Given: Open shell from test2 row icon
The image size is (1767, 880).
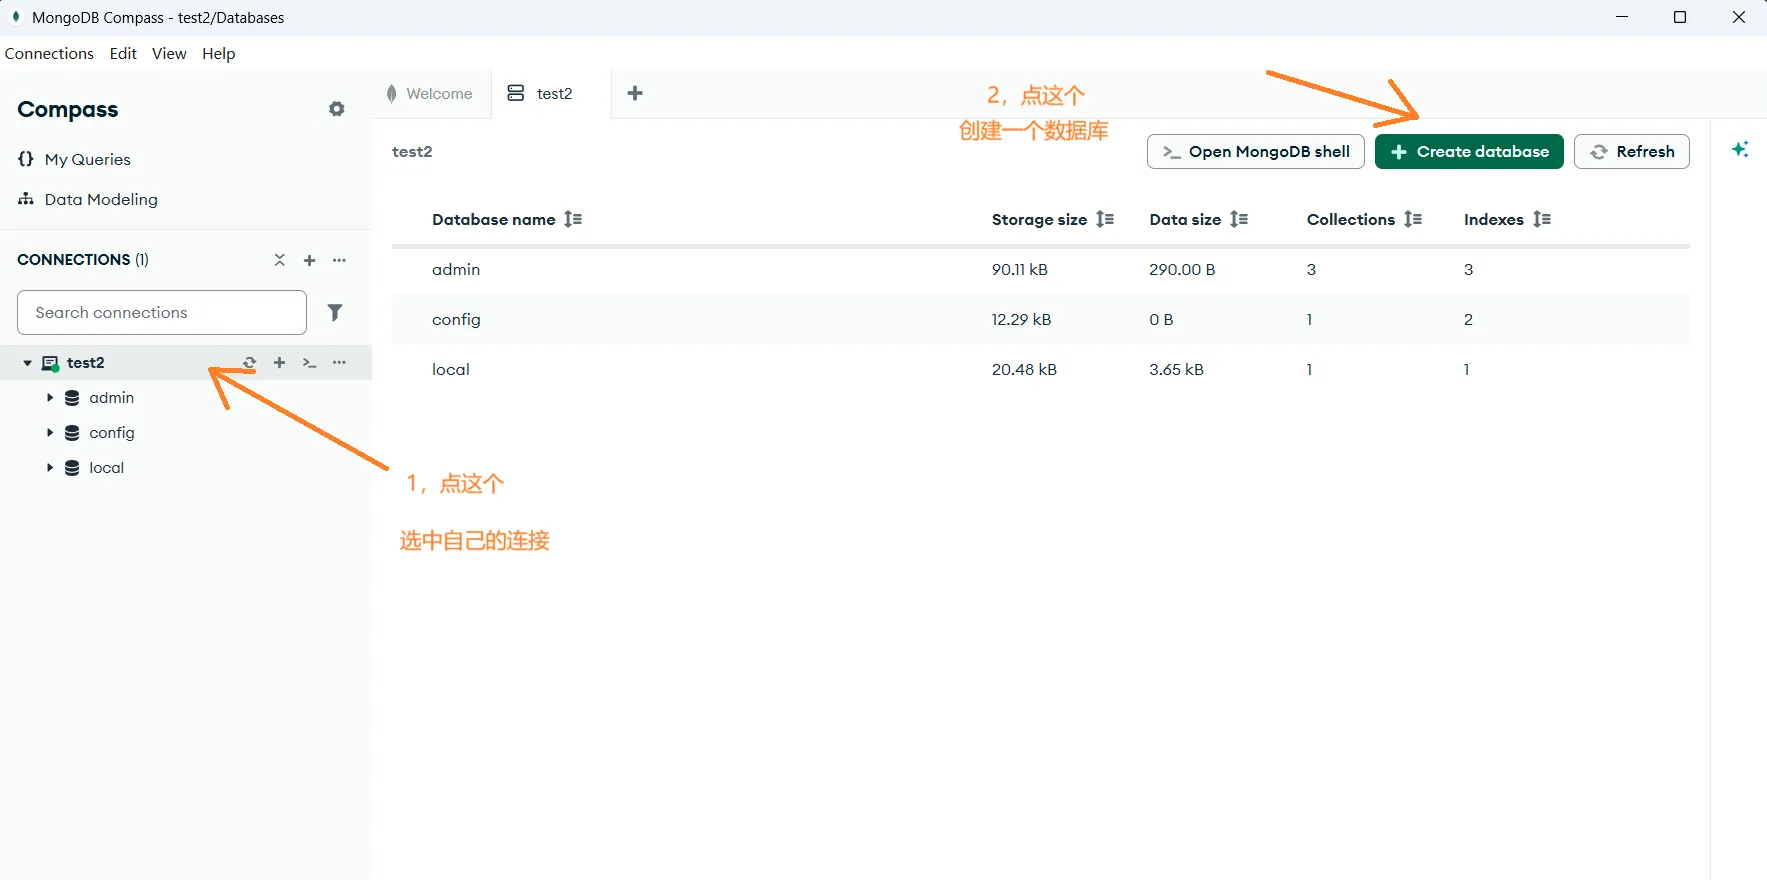Looking at the screenshot, I should (x=310, y=363).
